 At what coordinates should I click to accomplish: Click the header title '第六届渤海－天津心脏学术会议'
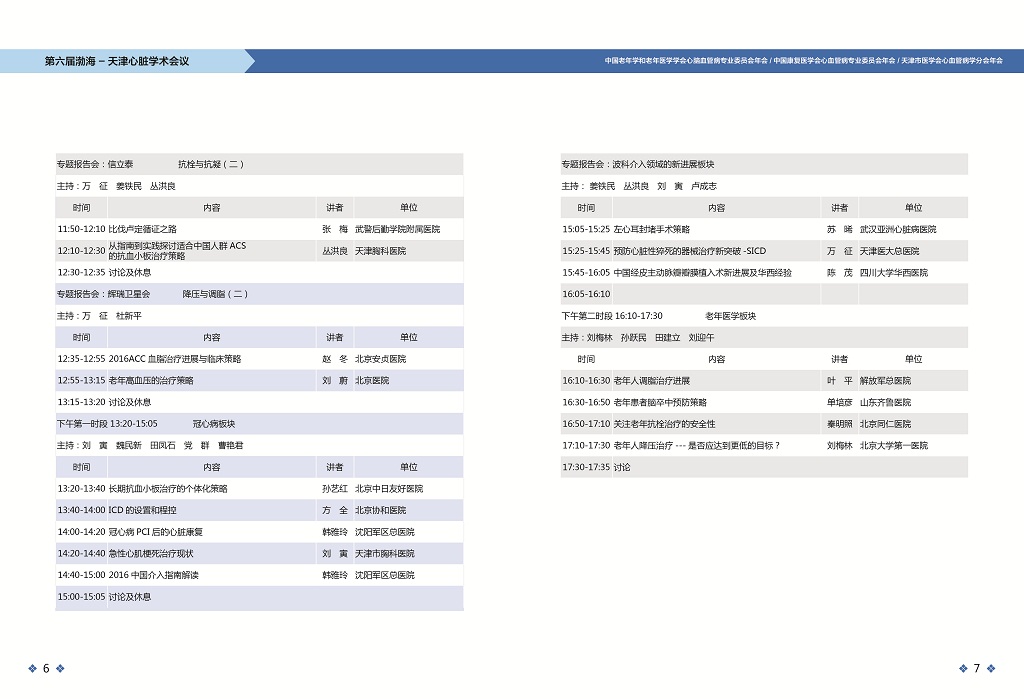pyautogui.click(x=117, y=61)
